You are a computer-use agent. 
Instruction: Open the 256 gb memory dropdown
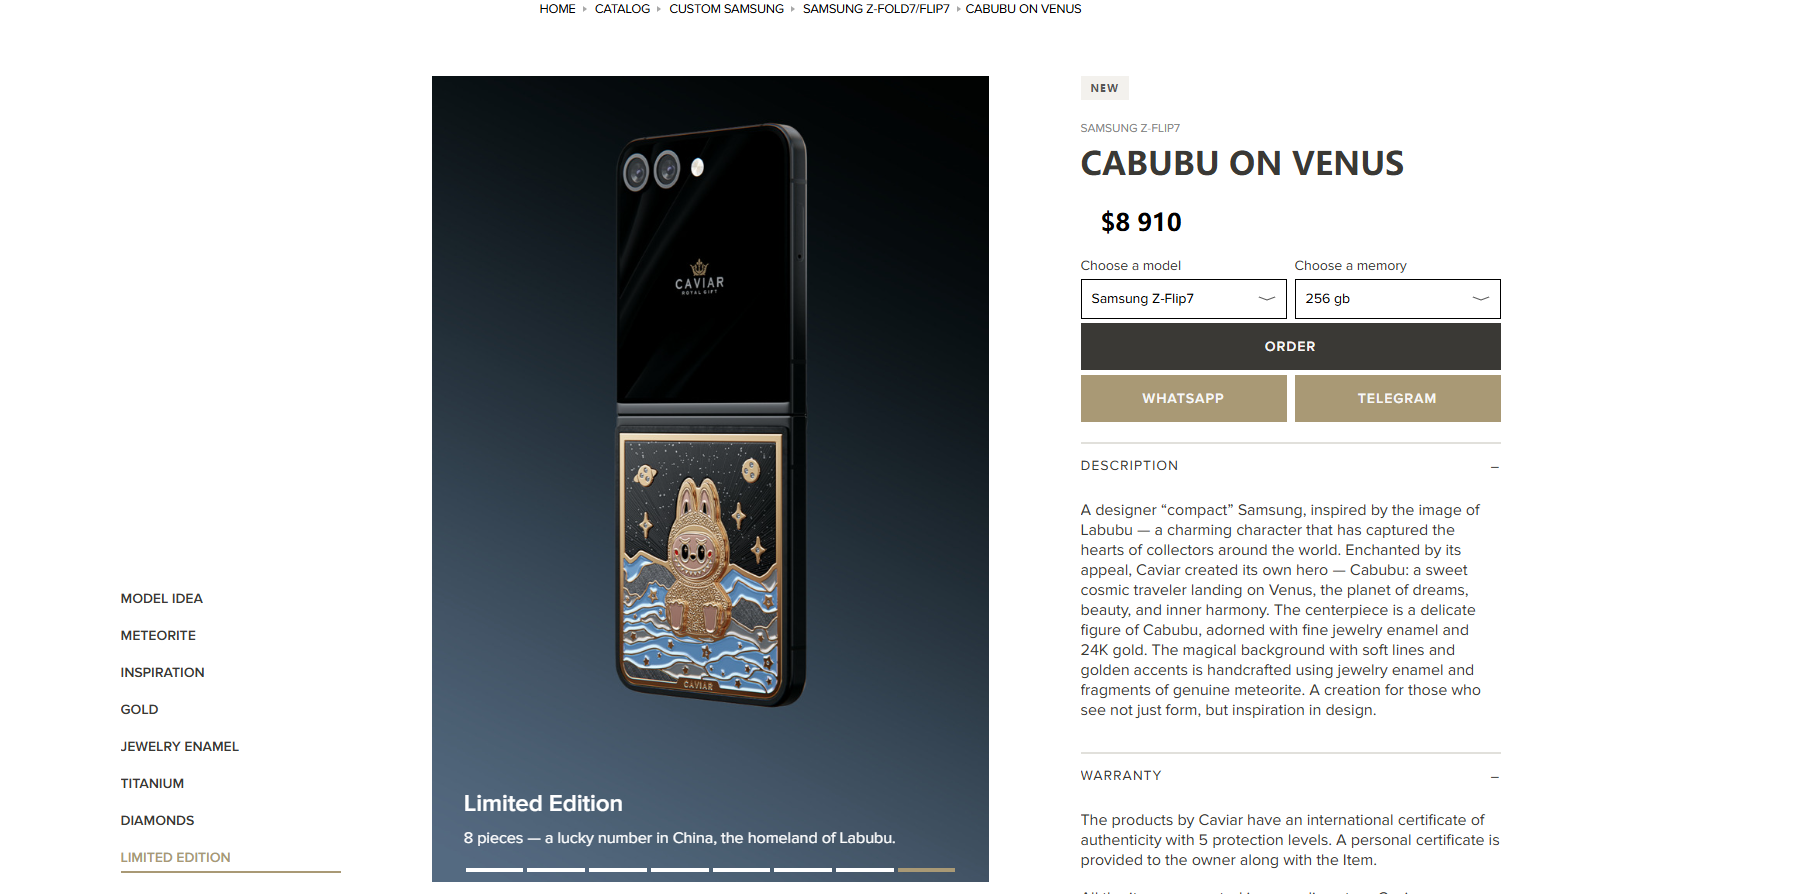tap(1397, 299)
